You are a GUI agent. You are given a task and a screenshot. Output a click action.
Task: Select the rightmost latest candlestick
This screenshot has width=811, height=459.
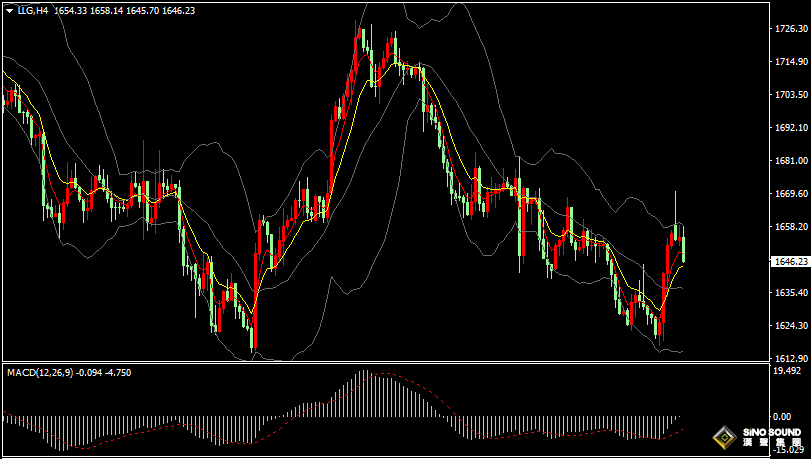click(x=684, y=248)
